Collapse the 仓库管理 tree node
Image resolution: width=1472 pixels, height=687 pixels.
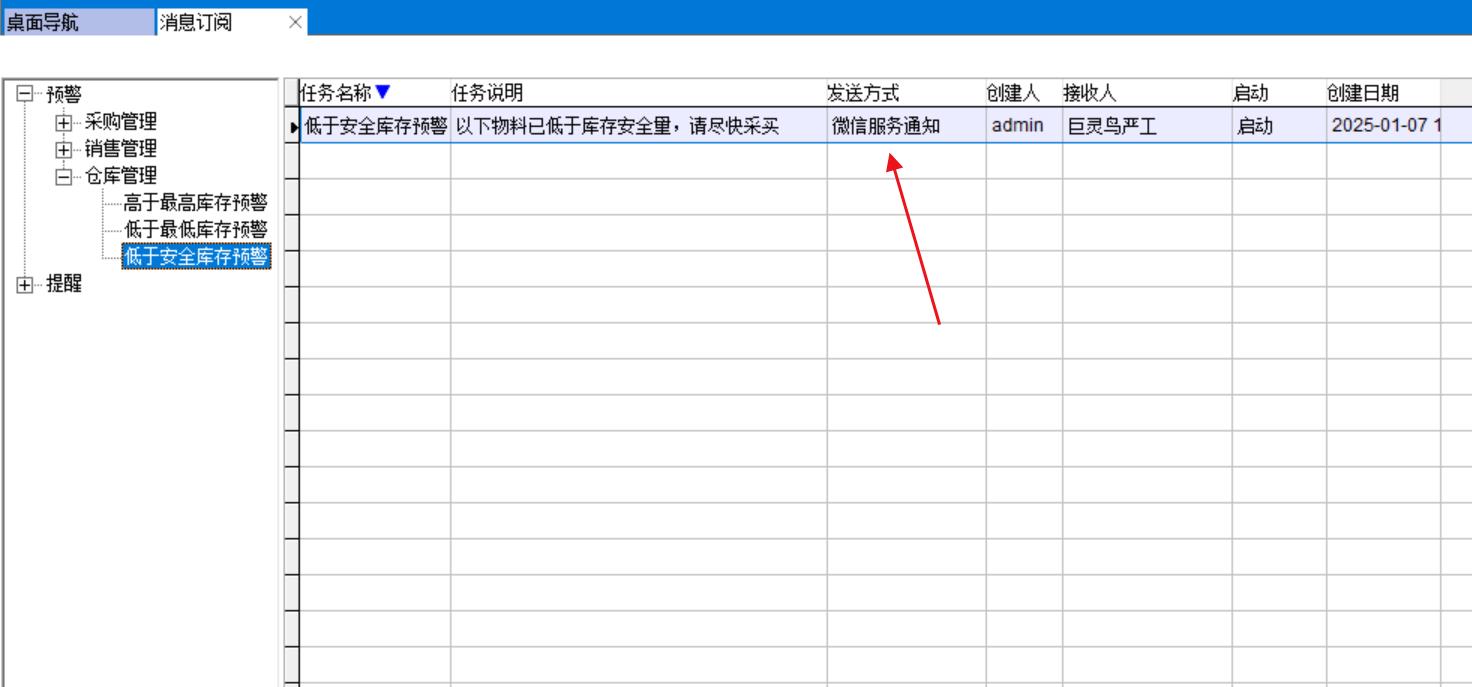point(64,177)
